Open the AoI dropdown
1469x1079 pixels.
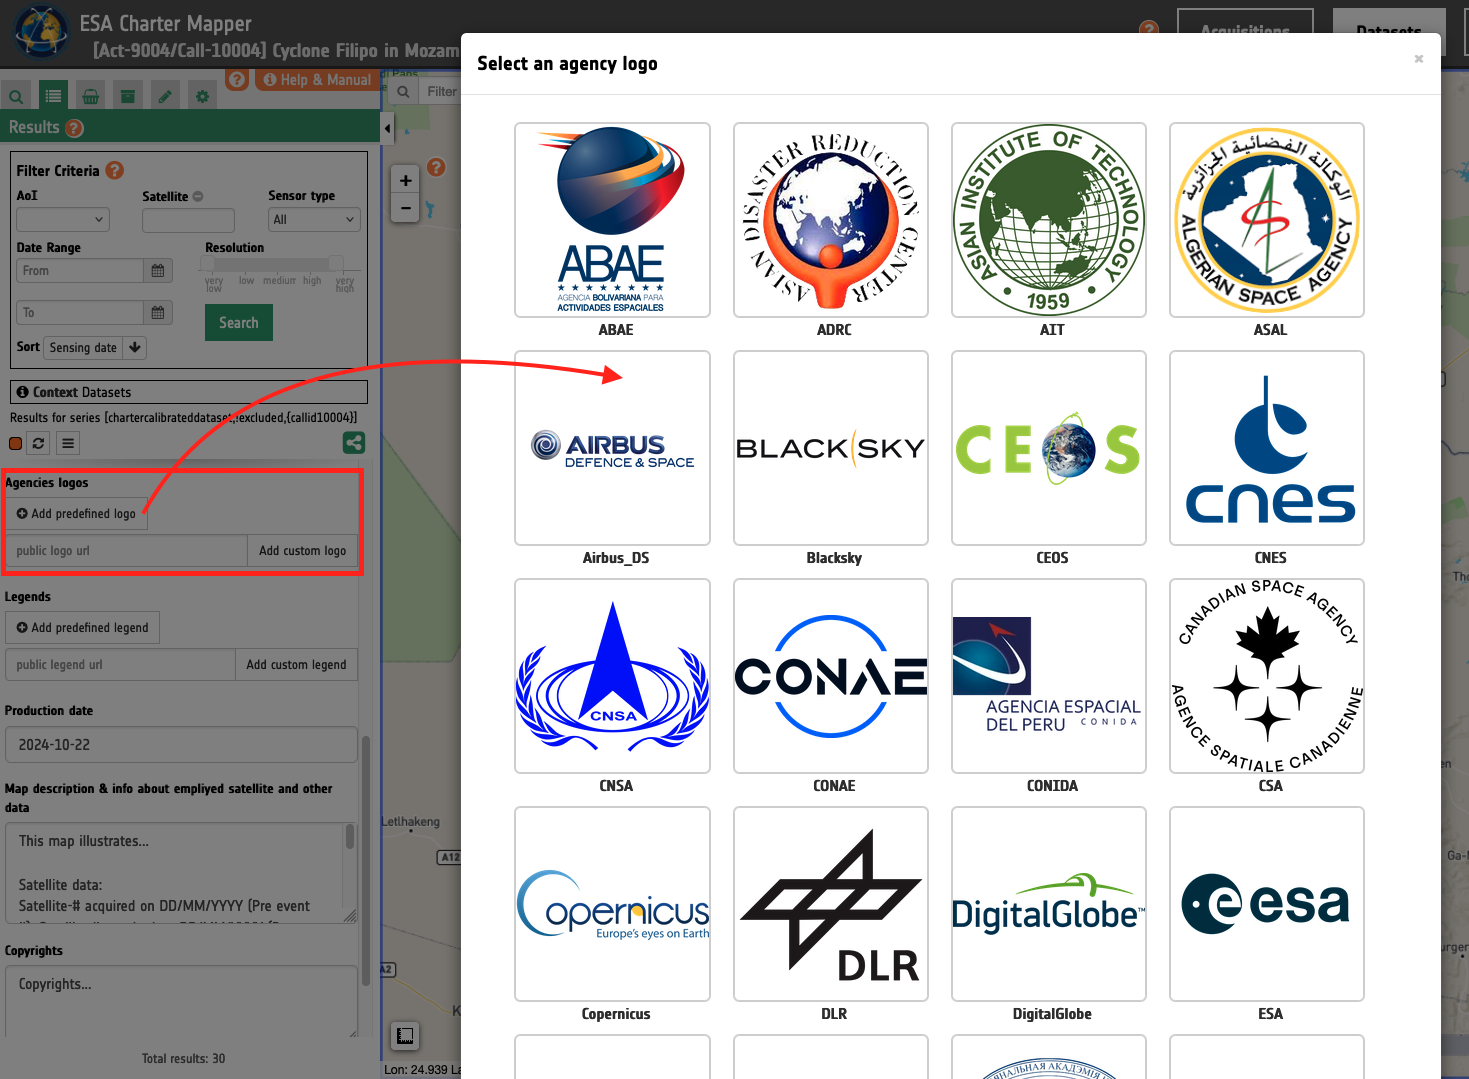(62, 220)
